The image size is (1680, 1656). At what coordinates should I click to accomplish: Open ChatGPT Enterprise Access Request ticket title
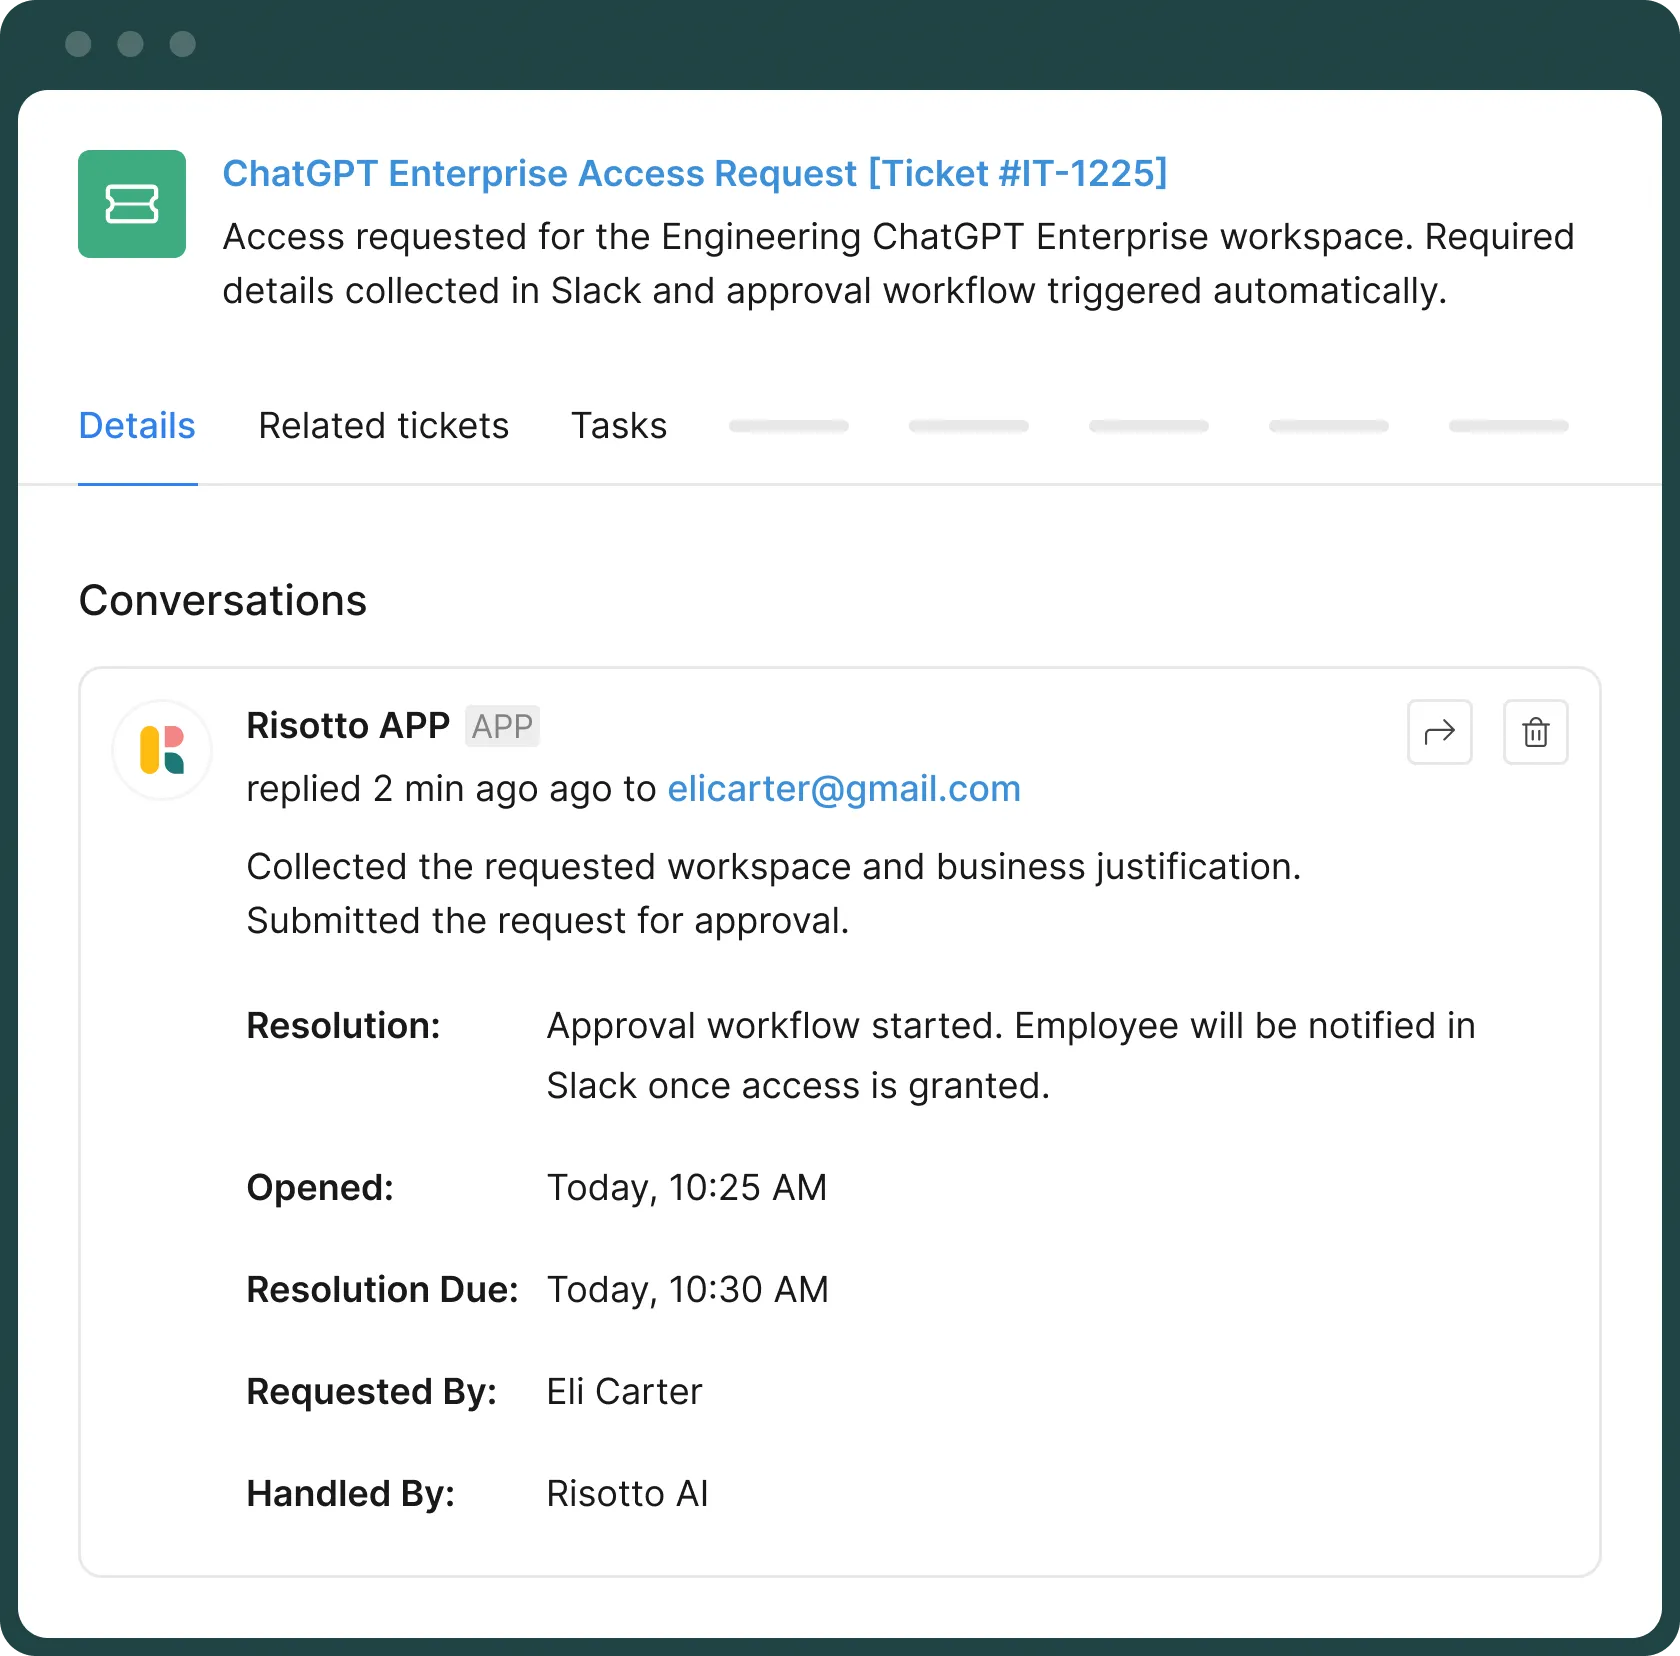tap(695, 173)
